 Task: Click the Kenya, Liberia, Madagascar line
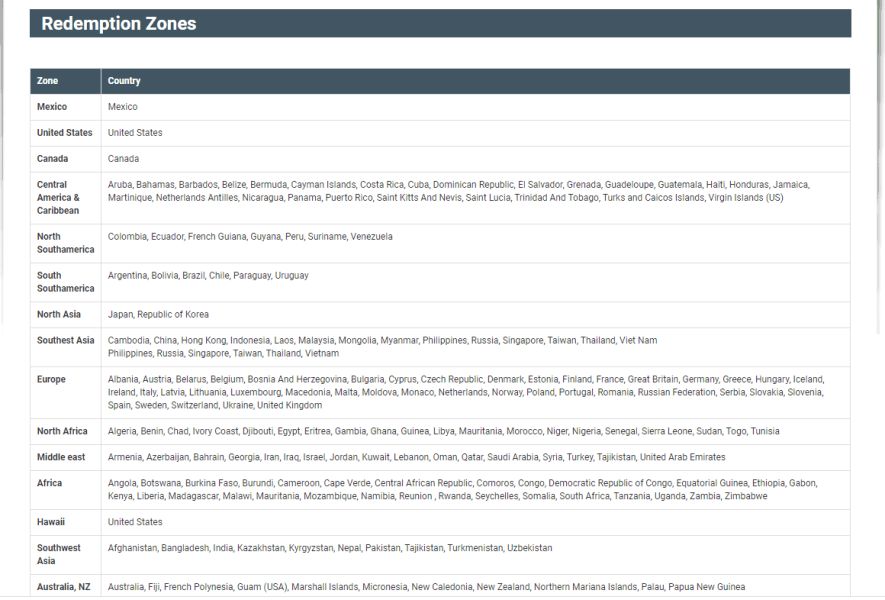(x=437, y=496)
